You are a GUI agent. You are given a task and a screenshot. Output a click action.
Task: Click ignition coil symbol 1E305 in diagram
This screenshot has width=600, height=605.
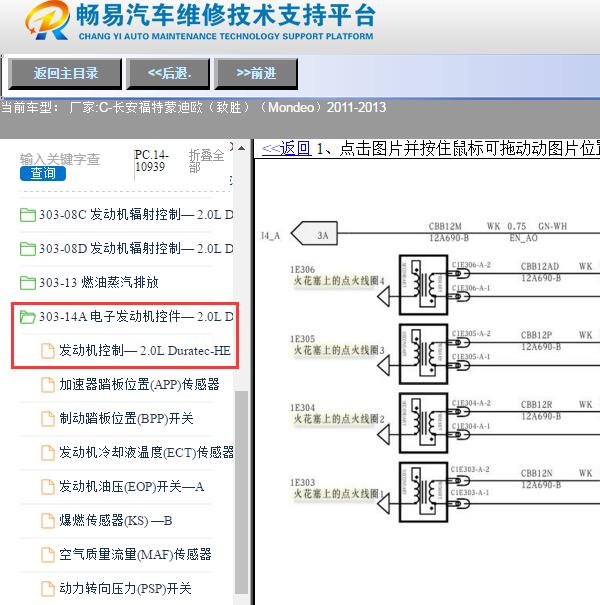(423, 354)
